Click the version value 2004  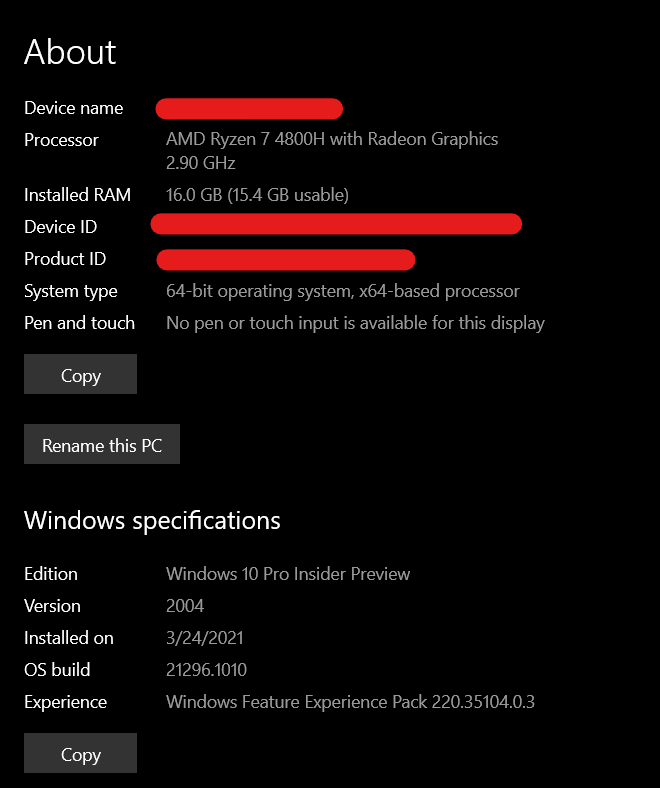(185, 606)
